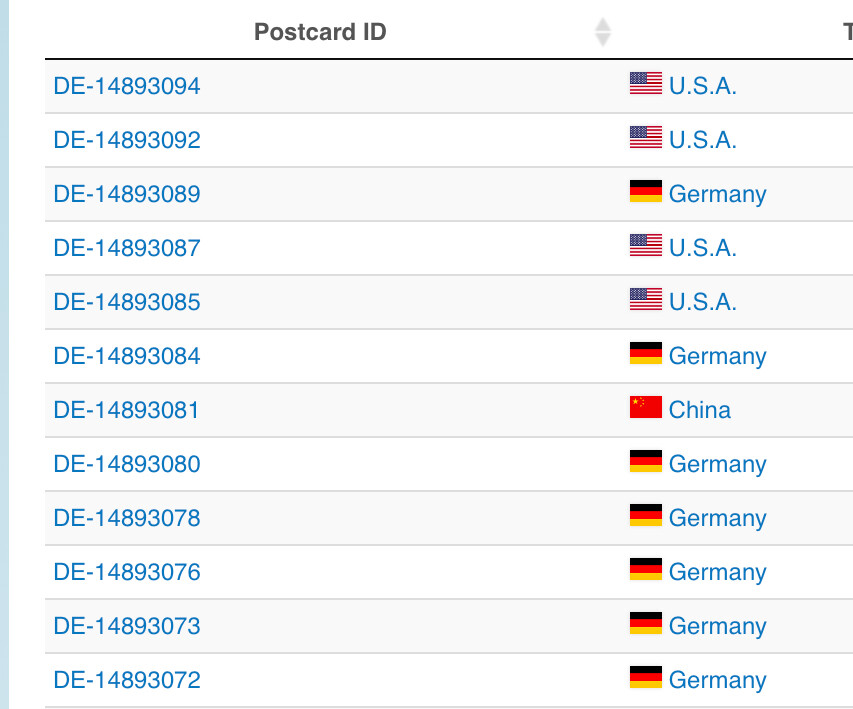The image size is (853, 709).
Task: Click Germany flag for DE-14893072
Action: 646,677
